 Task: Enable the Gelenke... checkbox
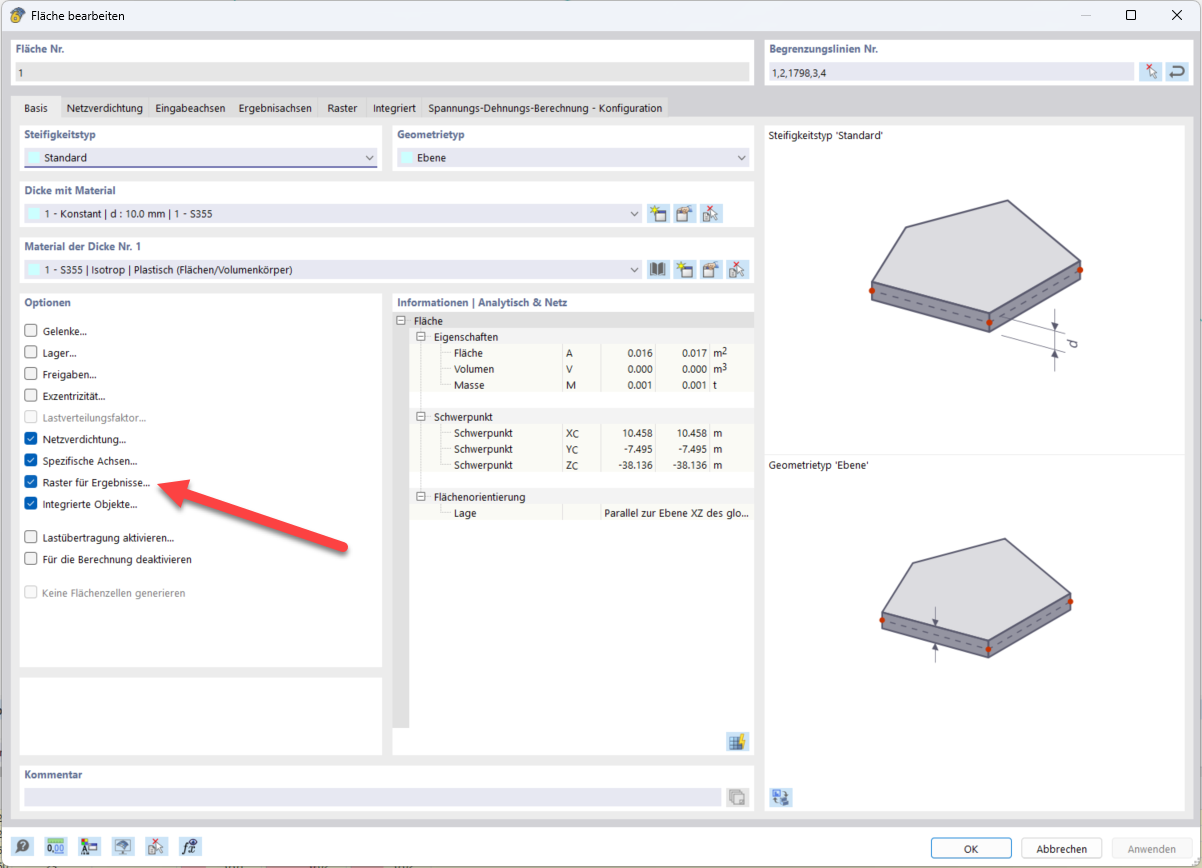point(32,331)
